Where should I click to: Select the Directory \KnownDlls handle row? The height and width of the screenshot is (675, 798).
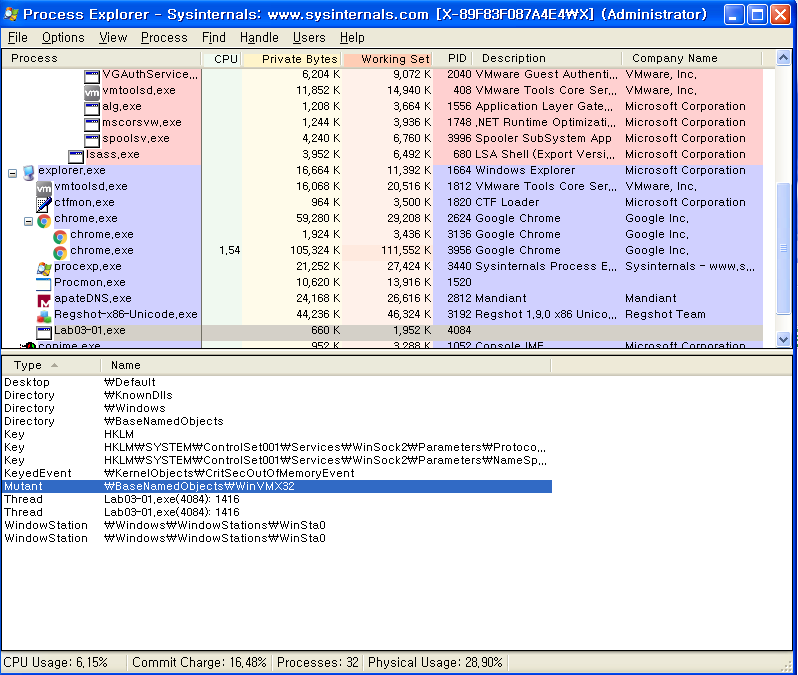click(x=277, y=396)
